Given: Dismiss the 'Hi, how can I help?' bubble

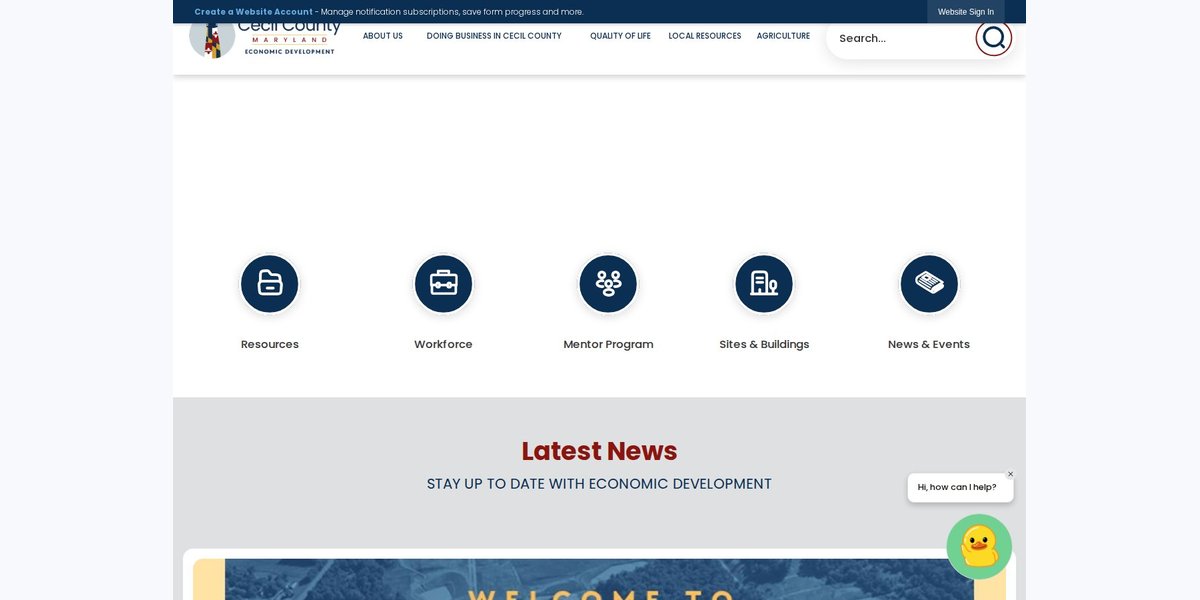Looking at the screenshot, I should pyautogui.click(x=1010, y=474).
